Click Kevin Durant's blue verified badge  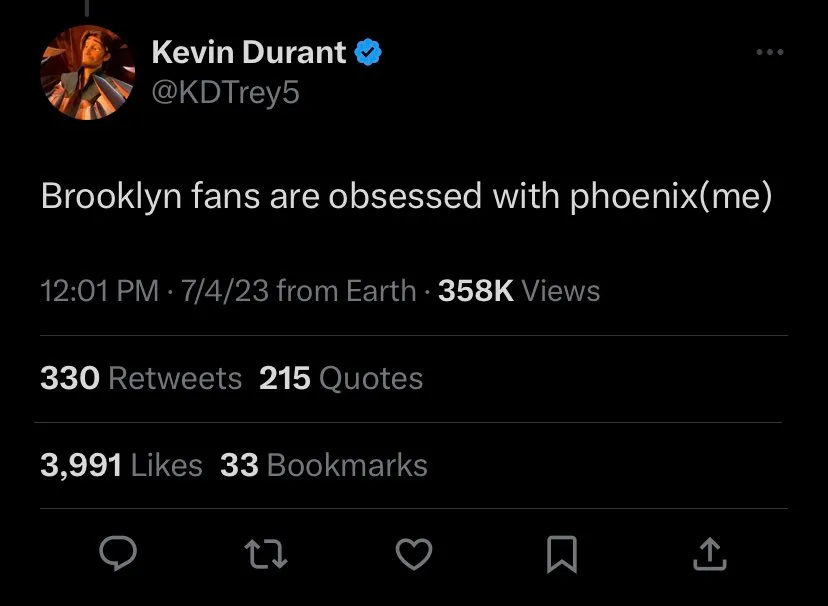point(368,52)
